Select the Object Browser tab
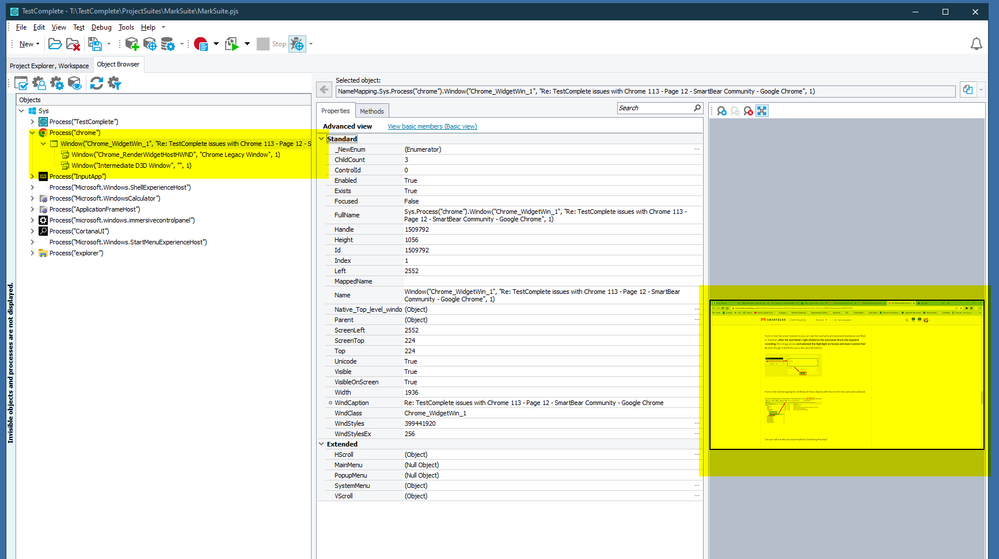 [x=118, y=64]
